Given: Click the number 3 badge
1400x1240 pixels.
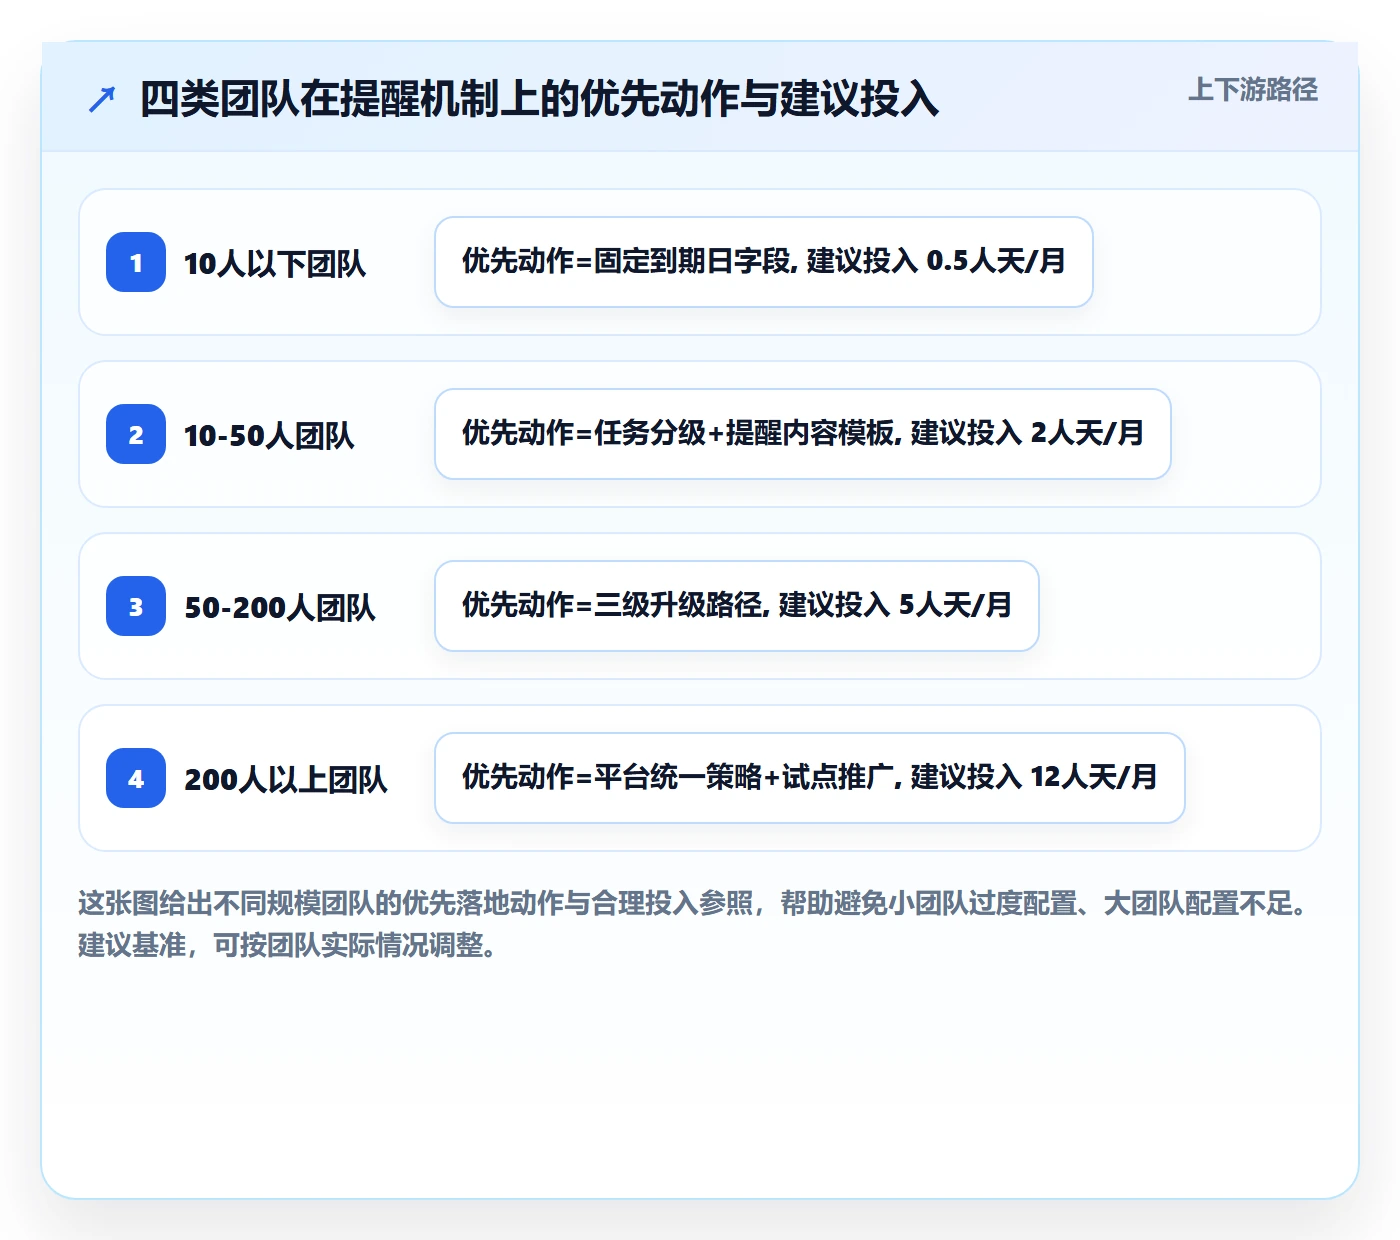Looking at the screenshot, I should pos(136,606).
